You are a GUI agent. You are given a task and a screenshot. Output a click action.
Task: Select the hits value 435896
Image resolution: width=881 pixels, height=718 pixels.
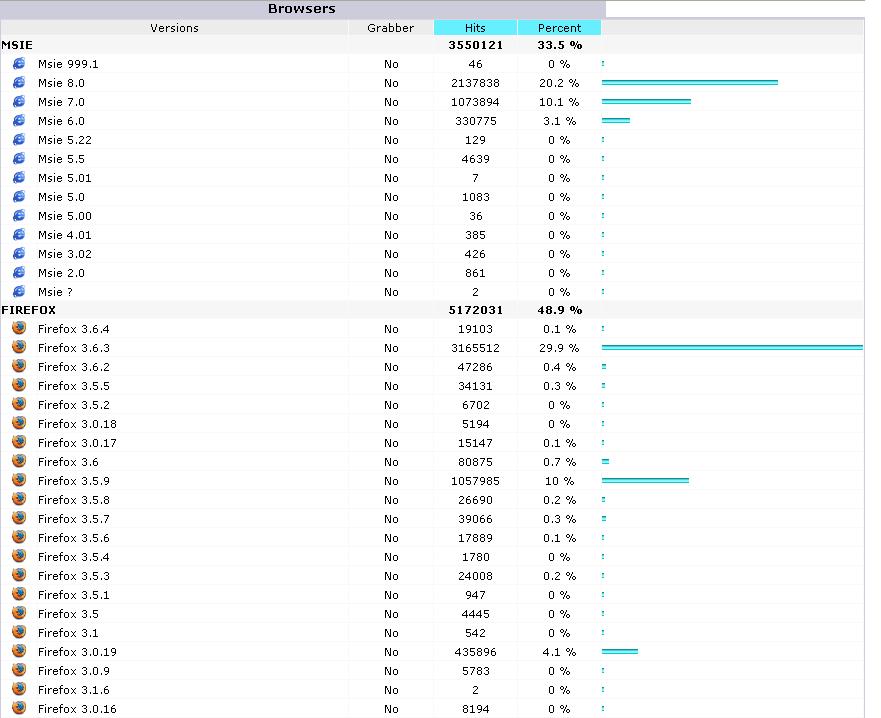[475, 652]
